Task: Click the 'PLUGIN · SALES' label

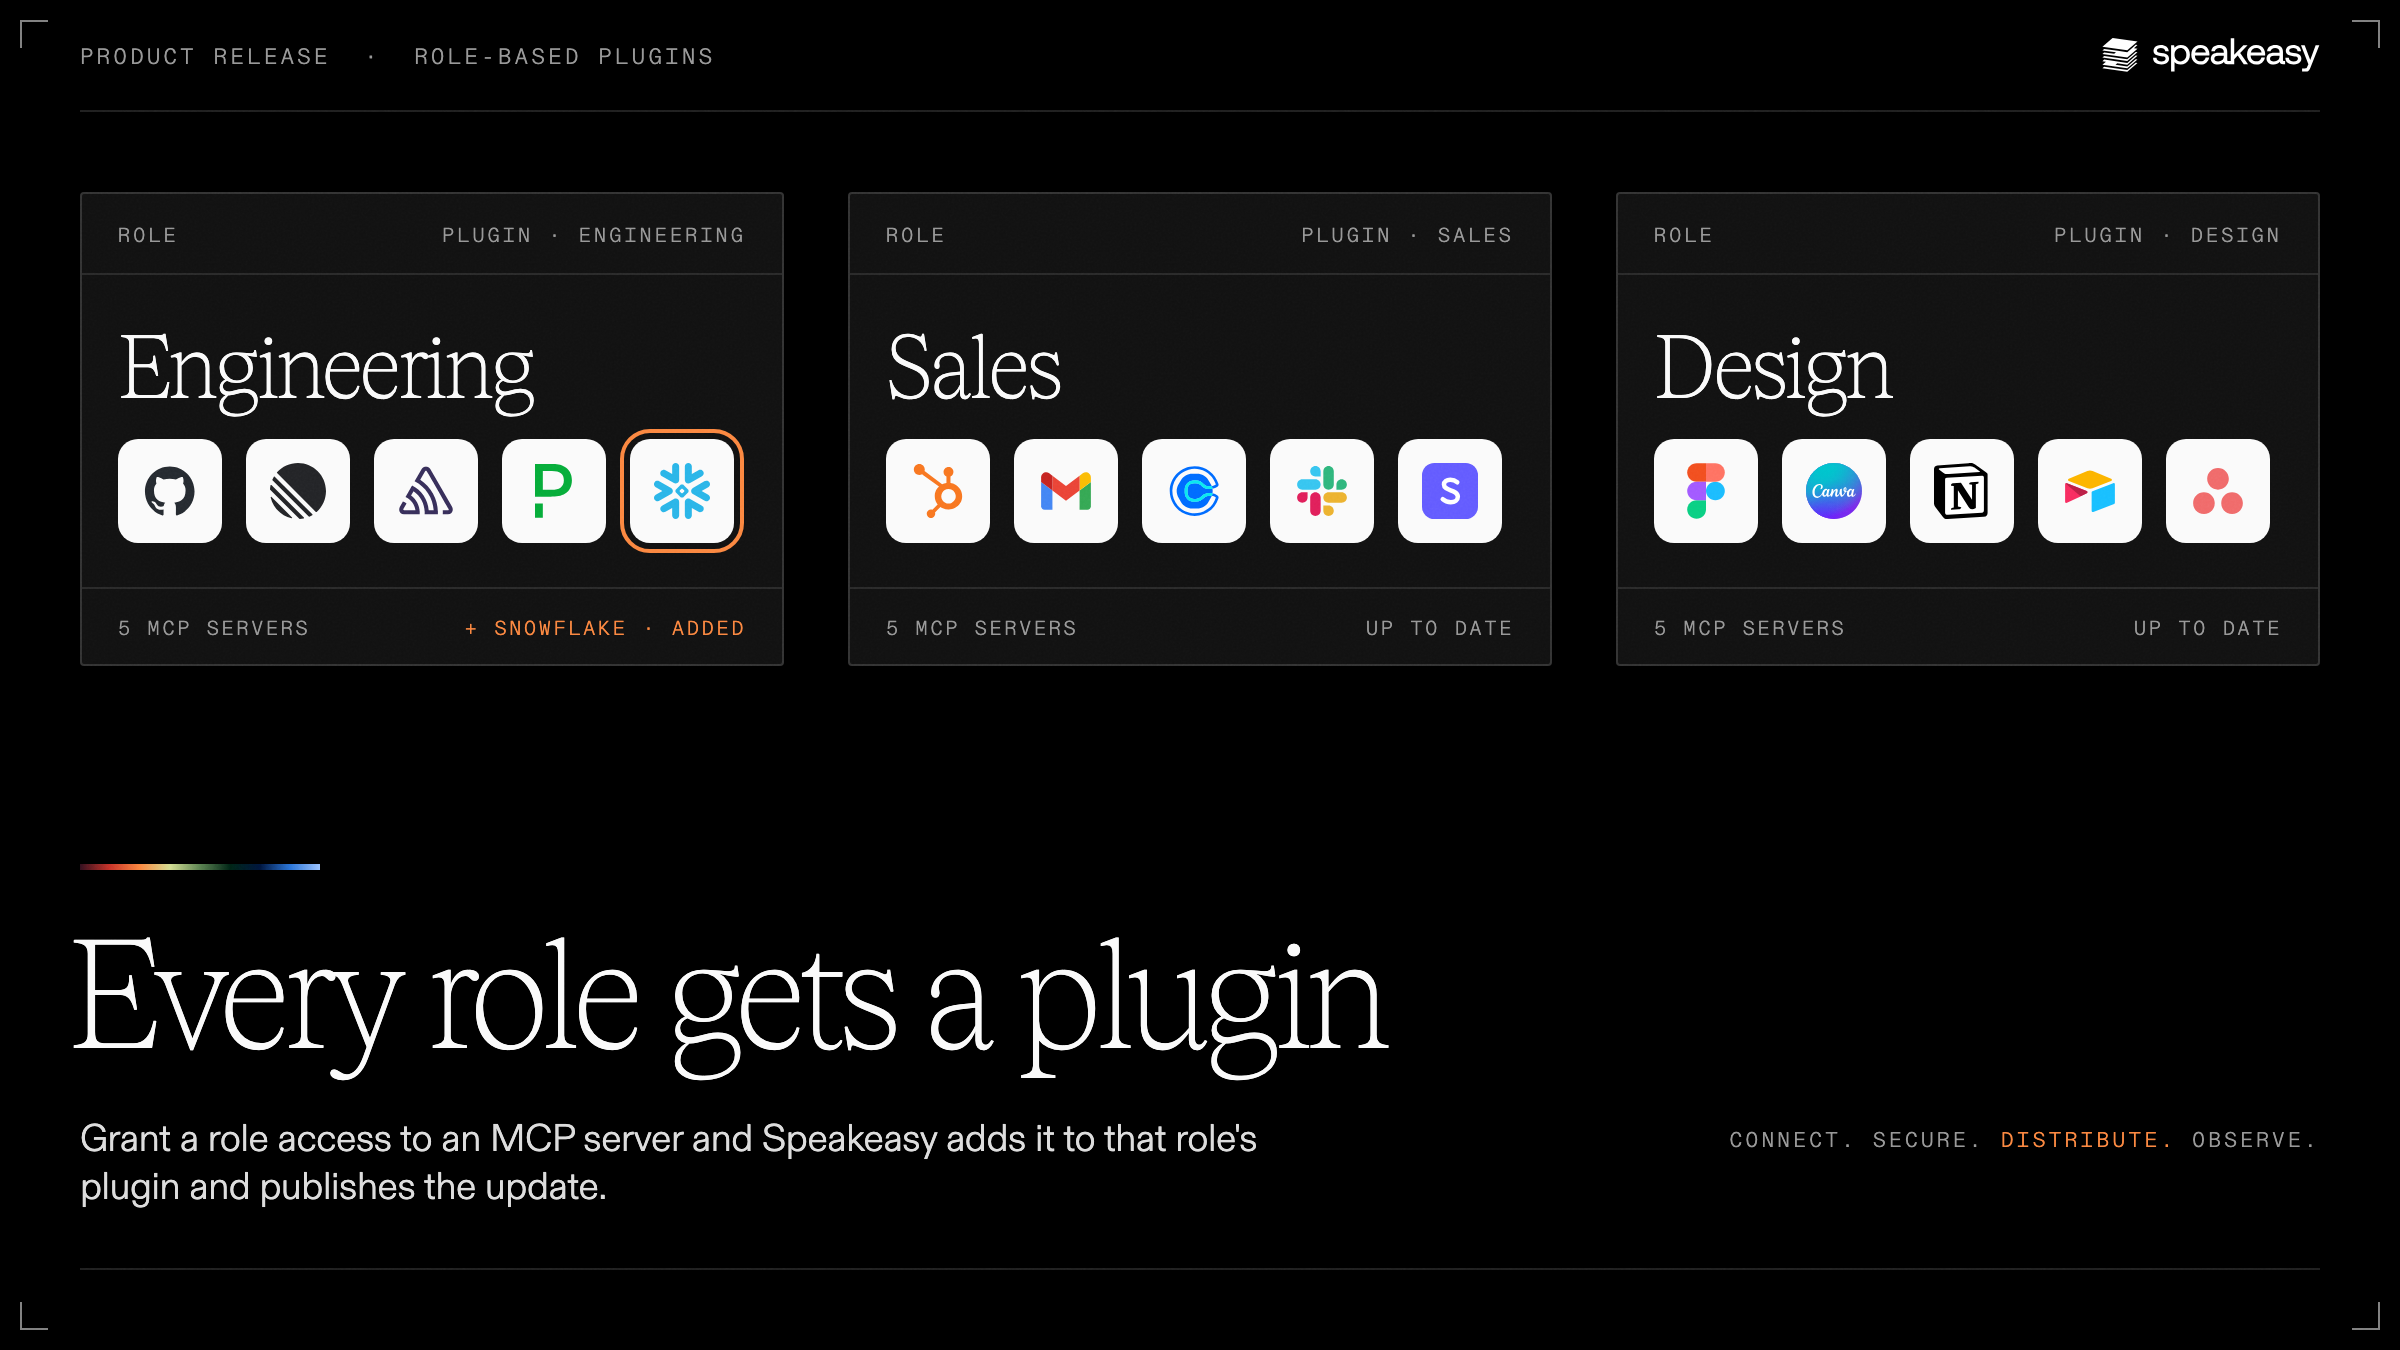Action: pos(1407,235)
